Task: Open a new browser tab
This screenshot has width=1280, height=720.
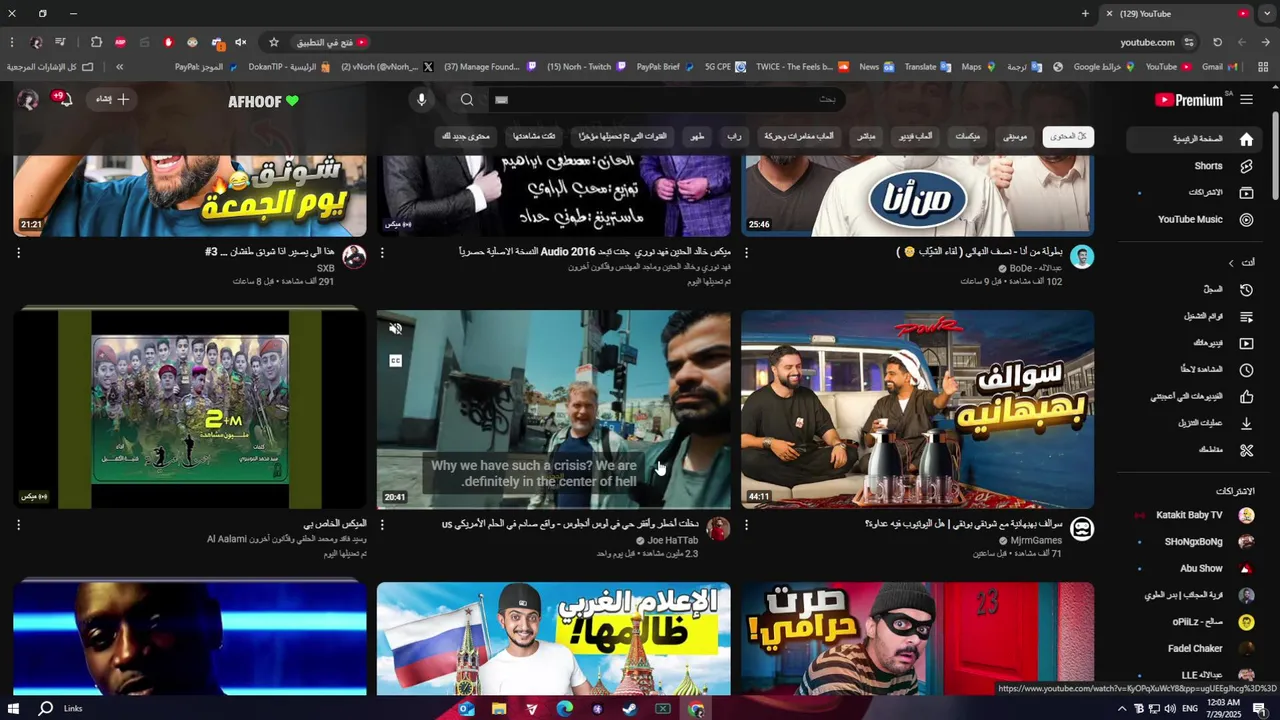Action: [1085, 14]
